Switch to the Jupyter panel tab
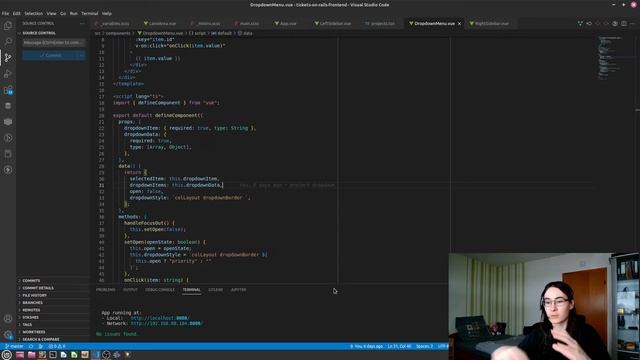 (x=238, y=290)
